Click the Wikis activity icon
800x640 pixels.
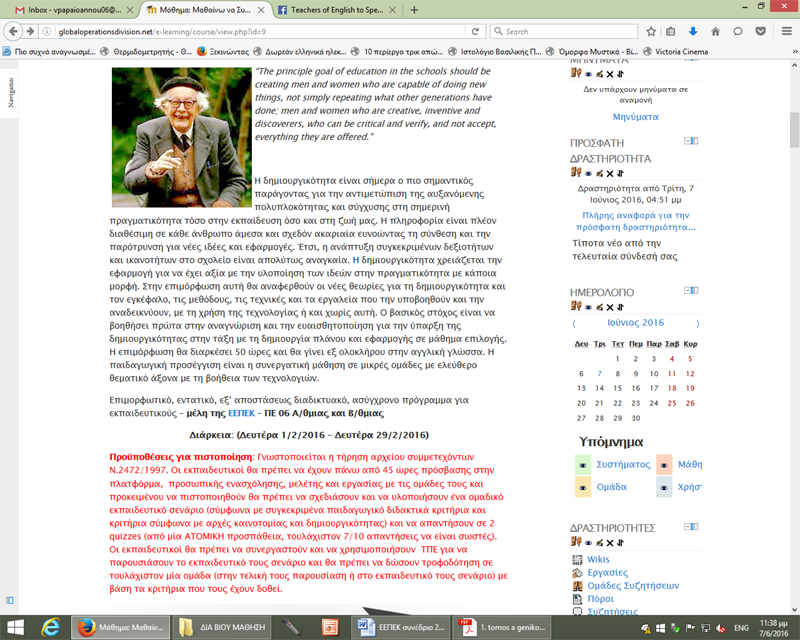(x=577, y=559)
